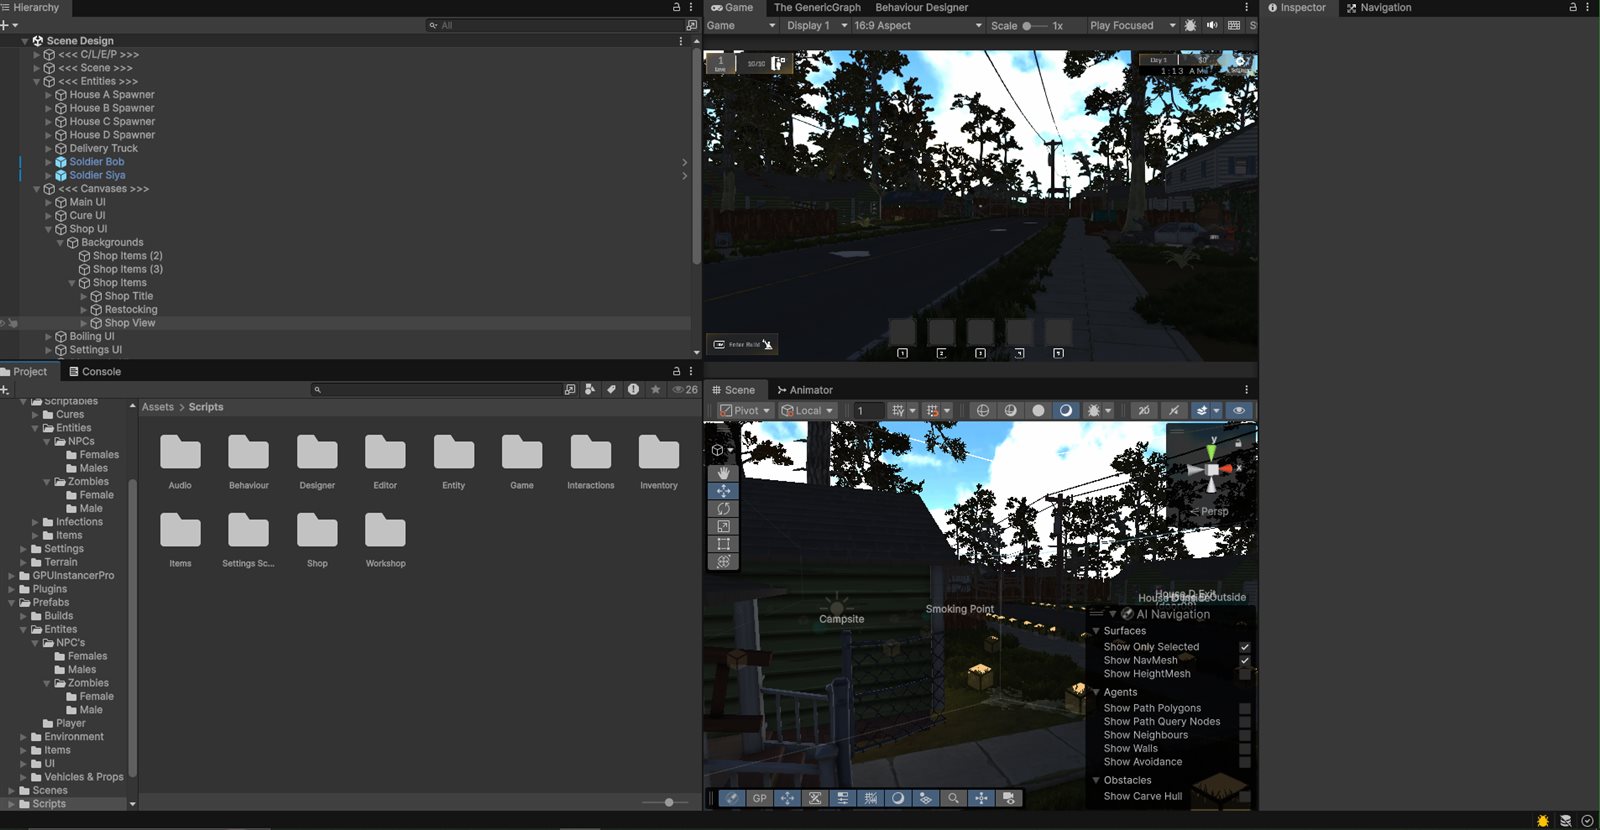The width and height of the screenshot is (1600, 830).
Task: Select the Hand view tool in Scene
Action: [723, 473]
